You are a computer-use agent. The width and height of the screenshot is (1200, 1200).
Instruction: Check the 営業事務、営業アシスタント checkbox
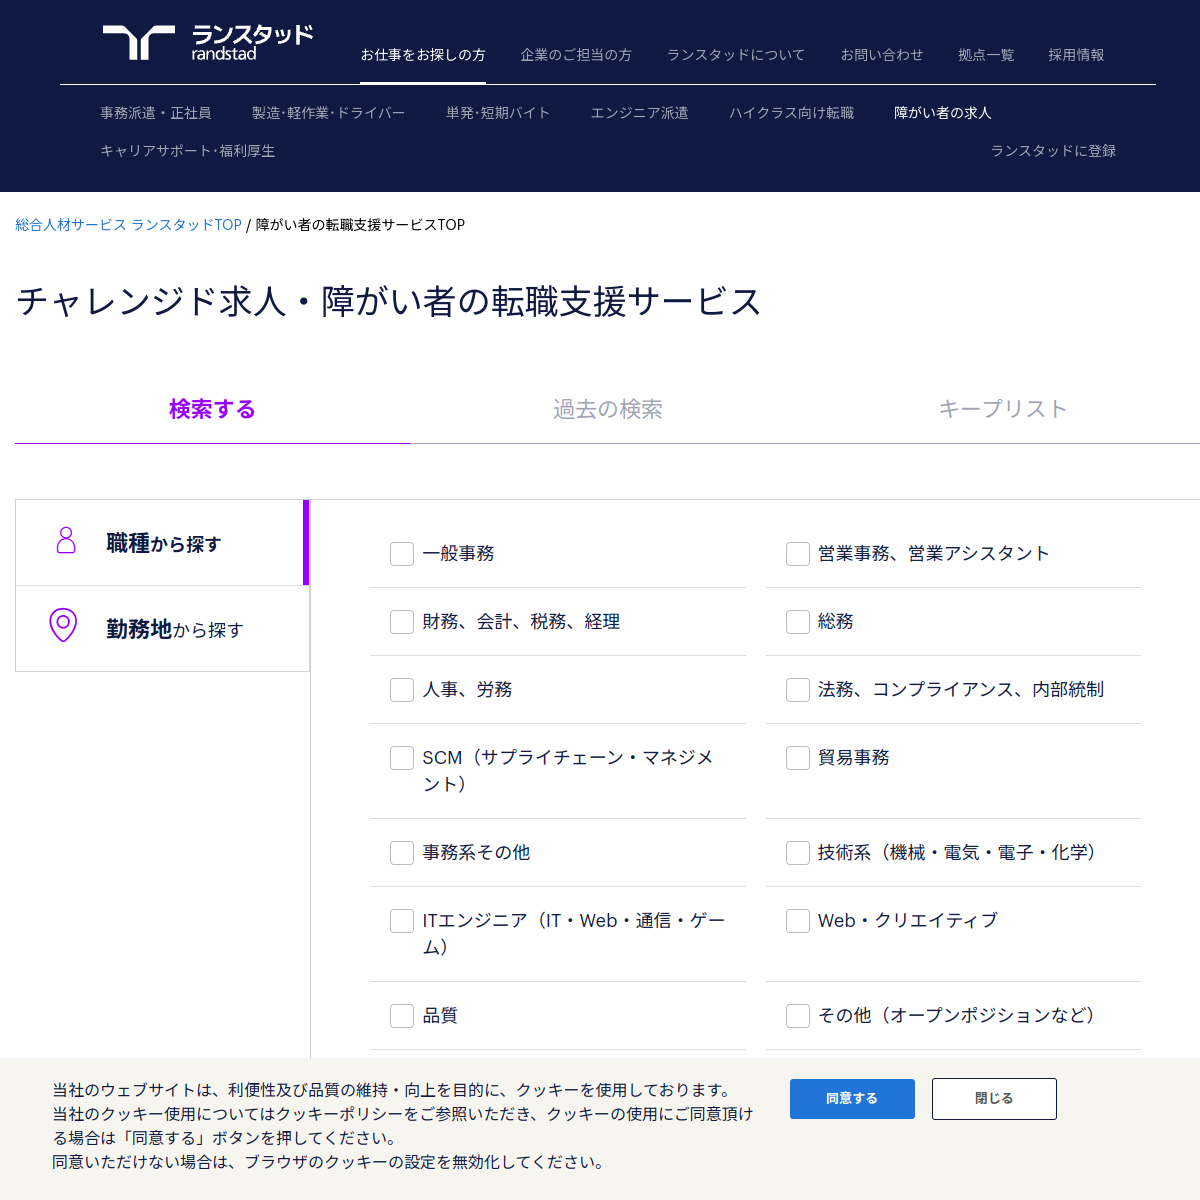(x=798, y=554)
